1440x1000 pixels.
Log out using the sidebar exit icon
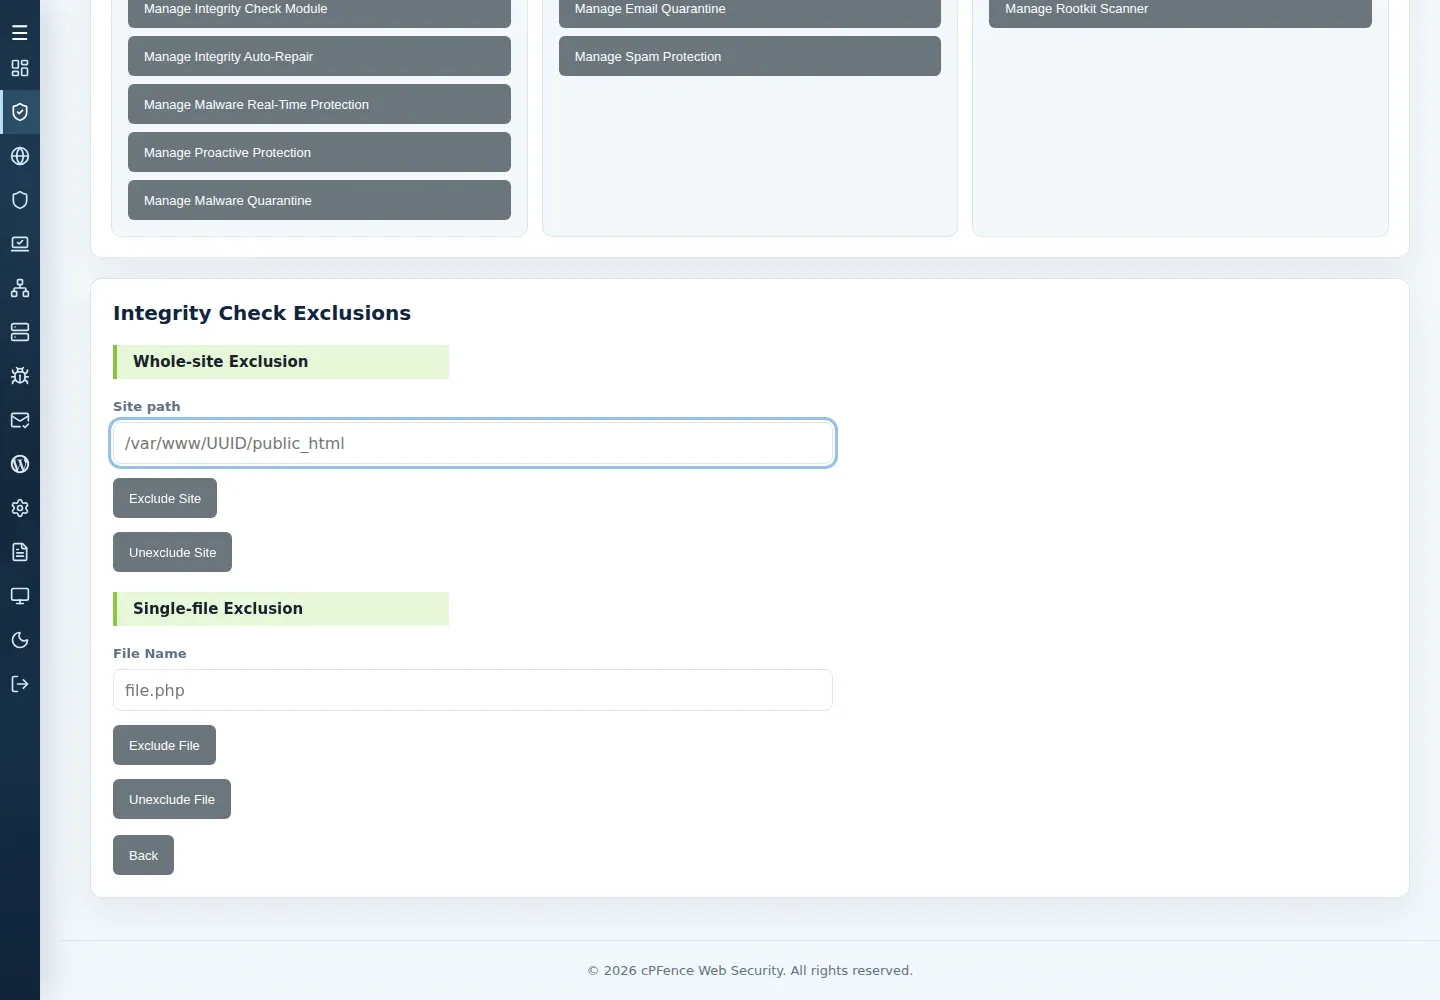pos(20,684)
